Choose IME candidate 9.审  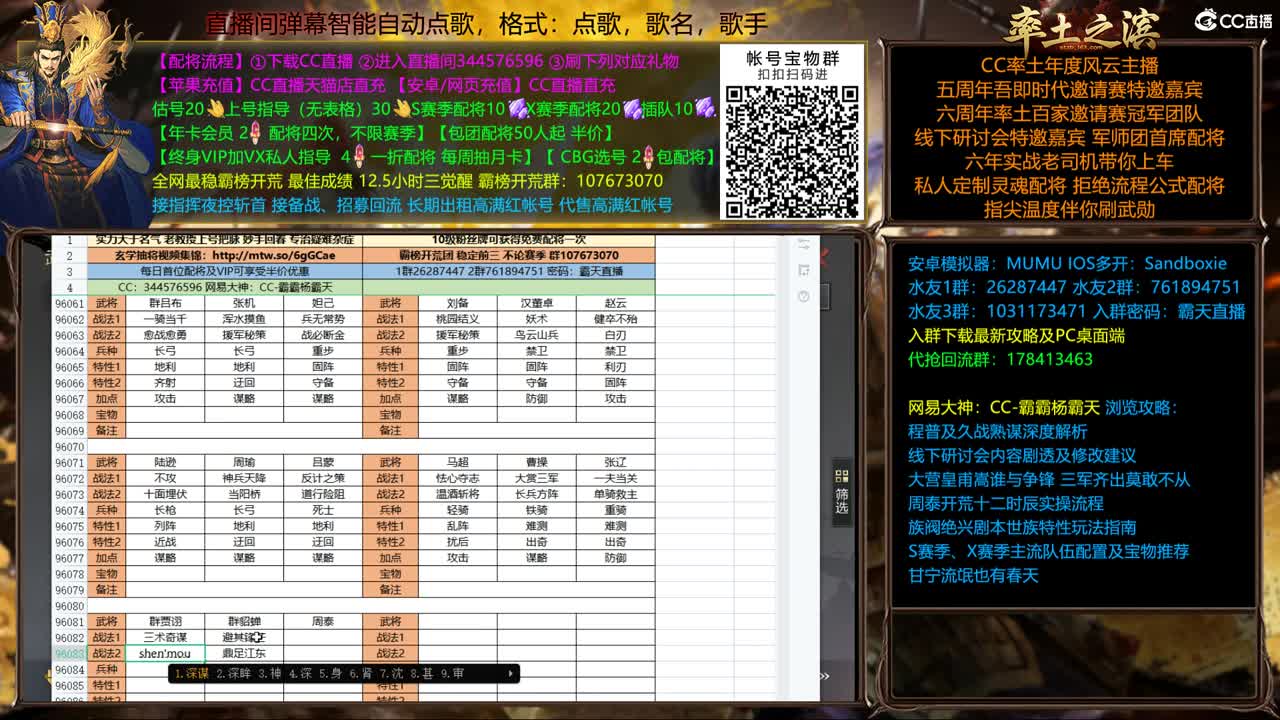click(x=452, y=674)
